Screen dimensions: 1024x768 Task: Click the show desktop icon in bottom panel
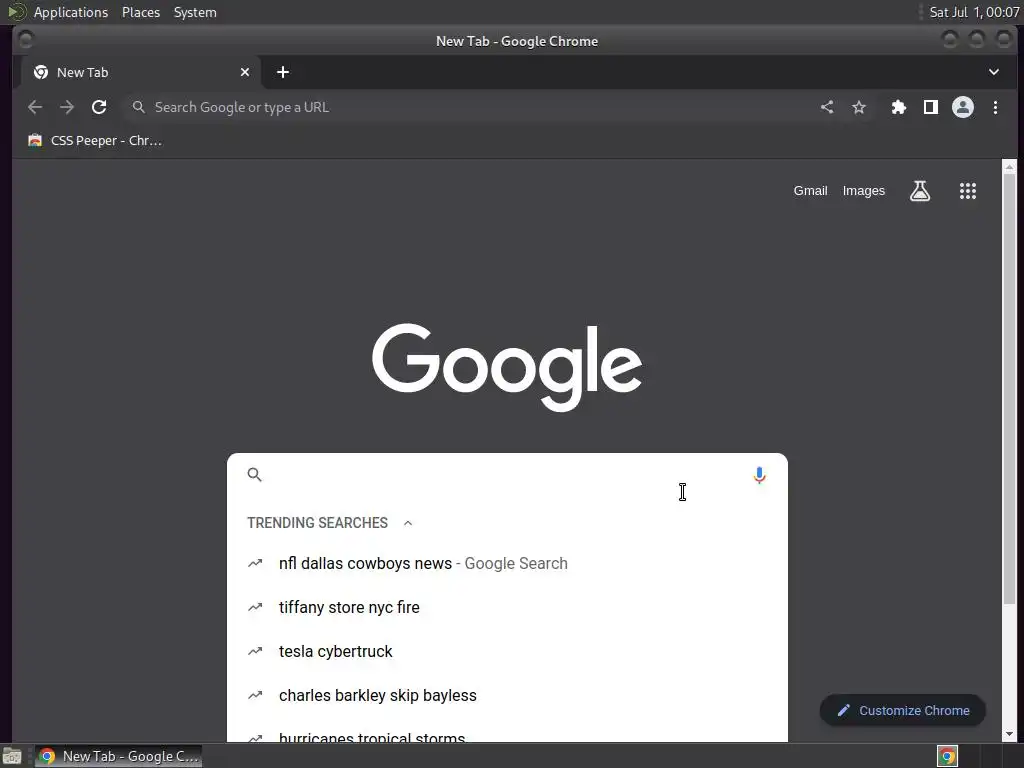coord(12,756)
